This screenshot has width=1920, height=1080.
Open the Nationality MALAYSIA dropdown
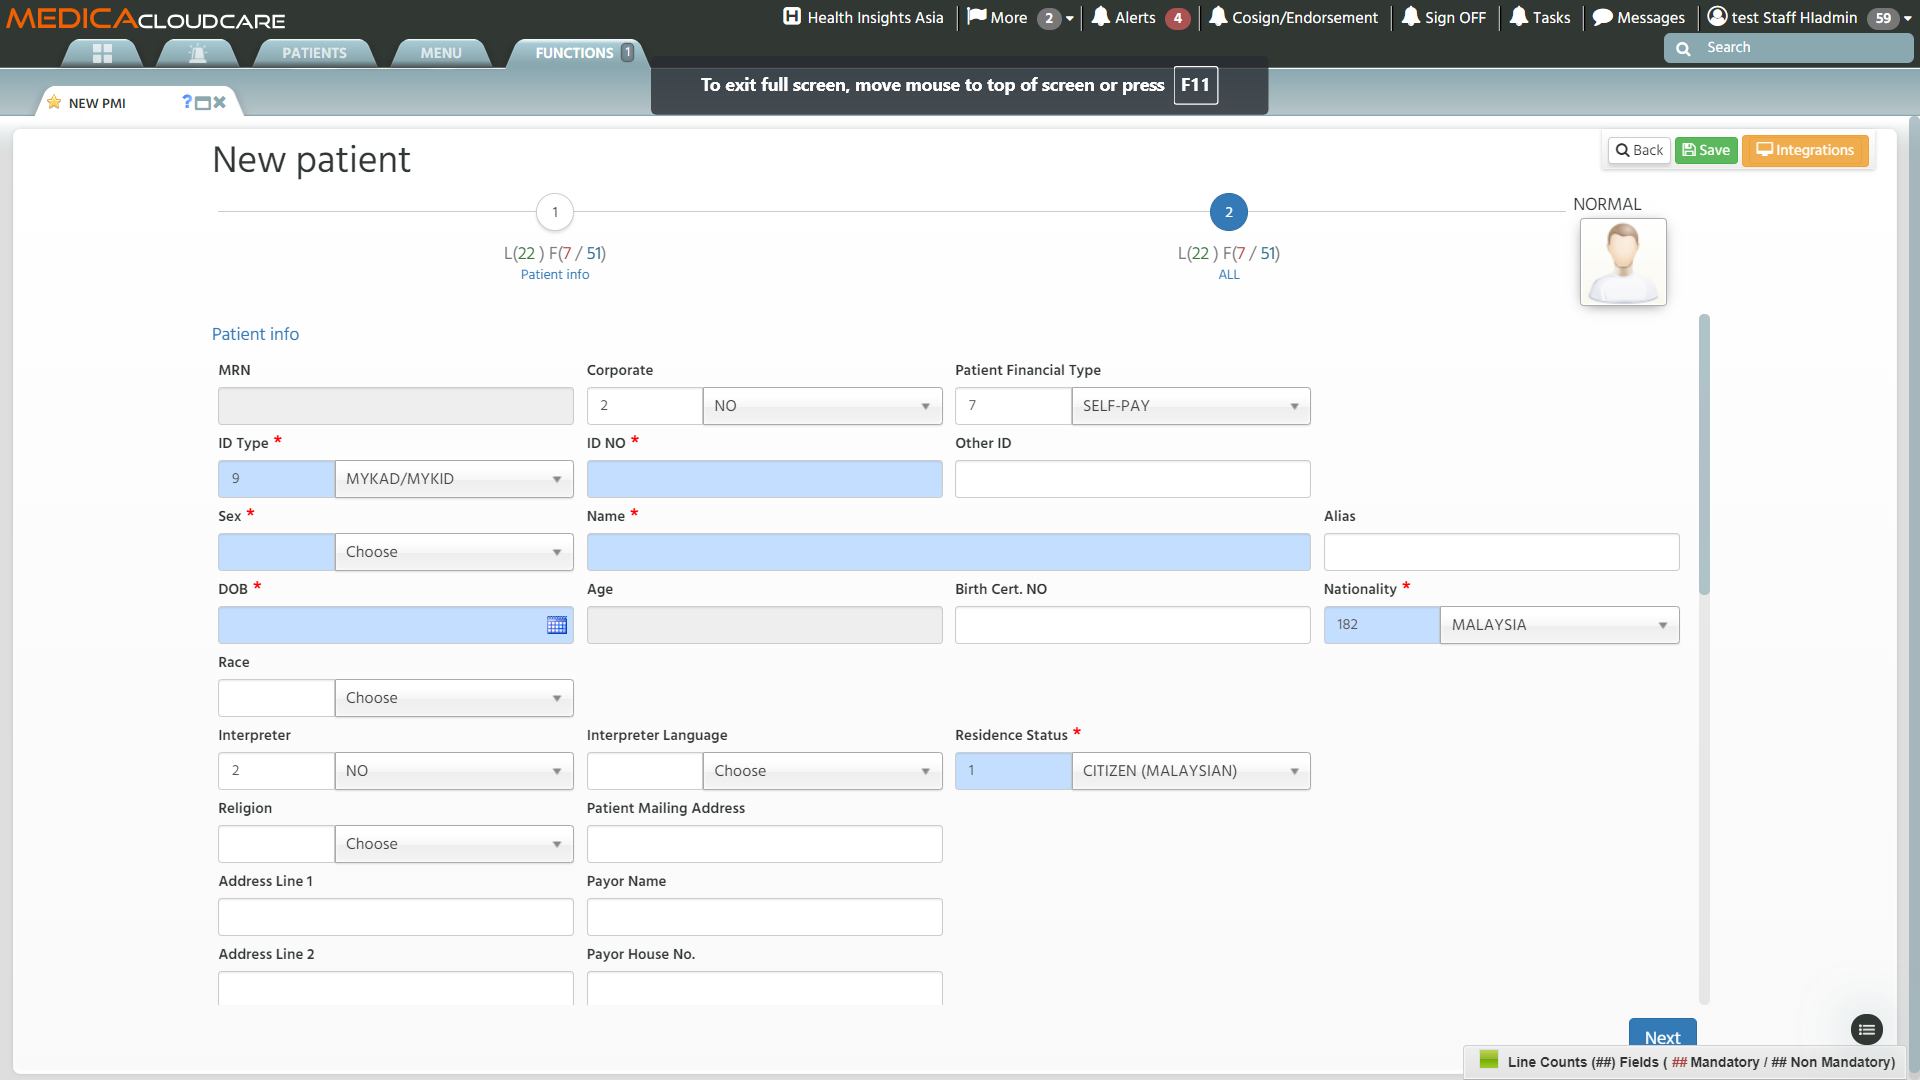[1558, 625]
